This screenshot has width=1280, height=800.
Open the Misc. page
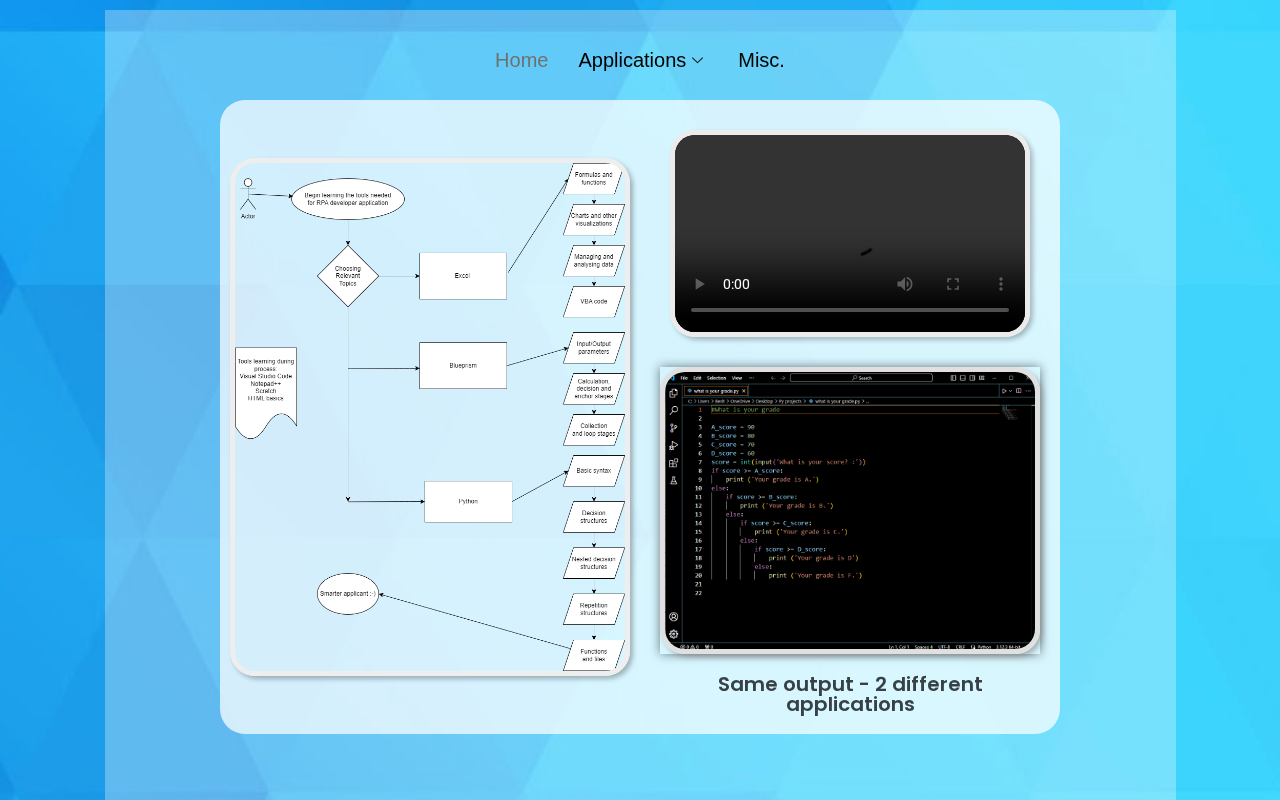coord(761,60)
